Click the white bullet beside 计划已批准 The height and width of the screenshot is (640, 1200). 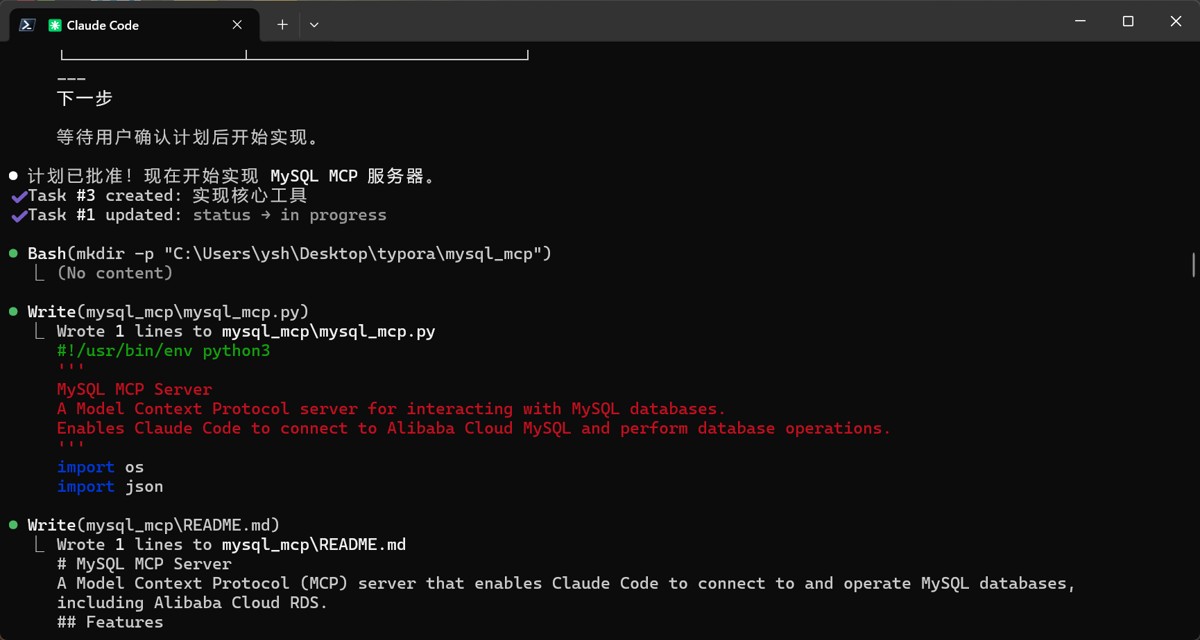[13, 176]
